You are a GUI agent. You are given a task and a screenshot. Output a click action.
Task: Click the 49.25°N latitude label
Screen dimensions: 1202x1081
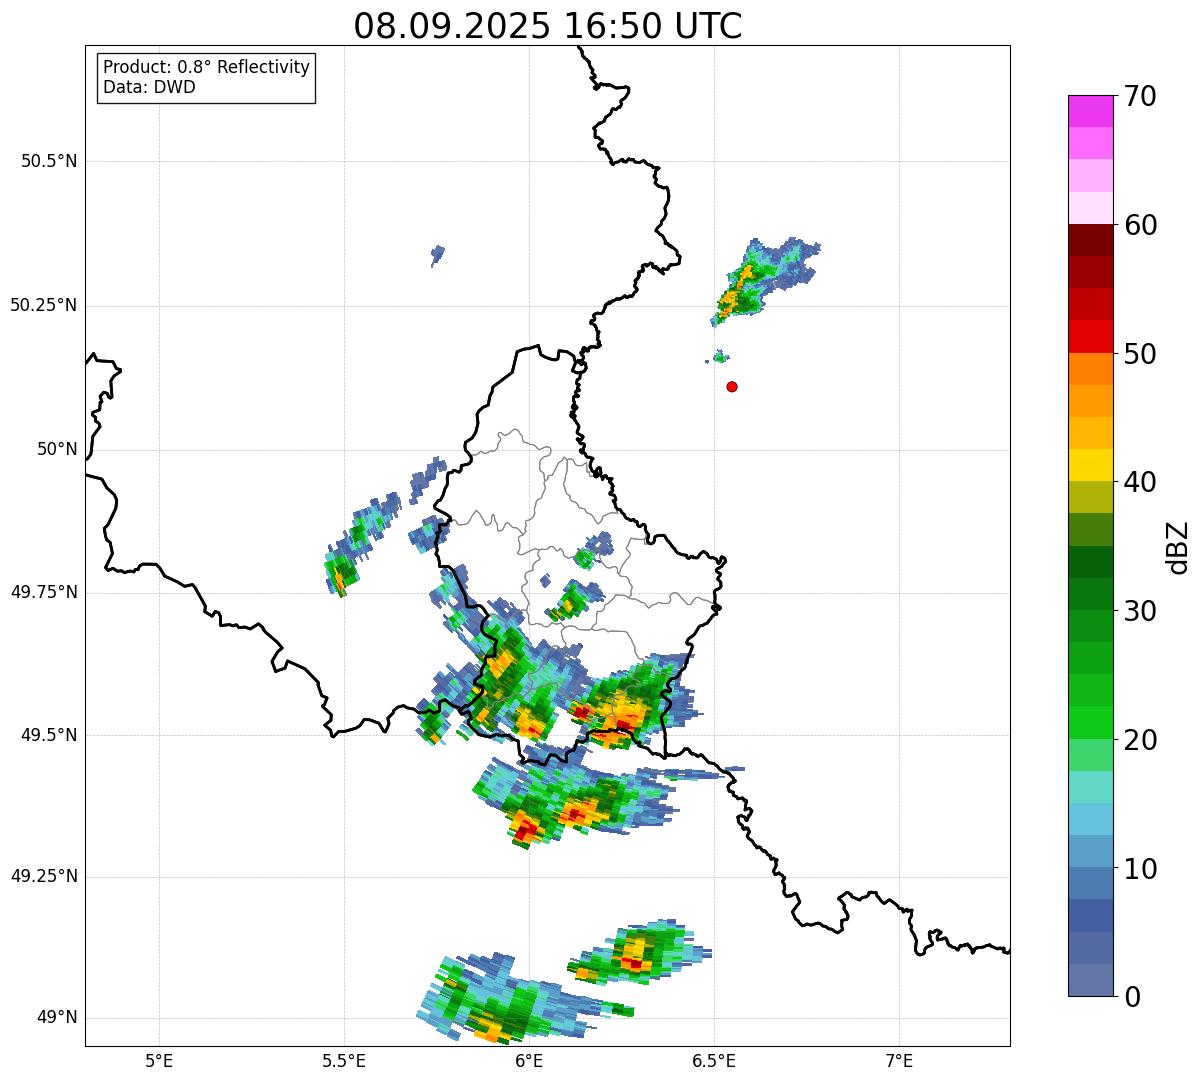pos(44,877)
